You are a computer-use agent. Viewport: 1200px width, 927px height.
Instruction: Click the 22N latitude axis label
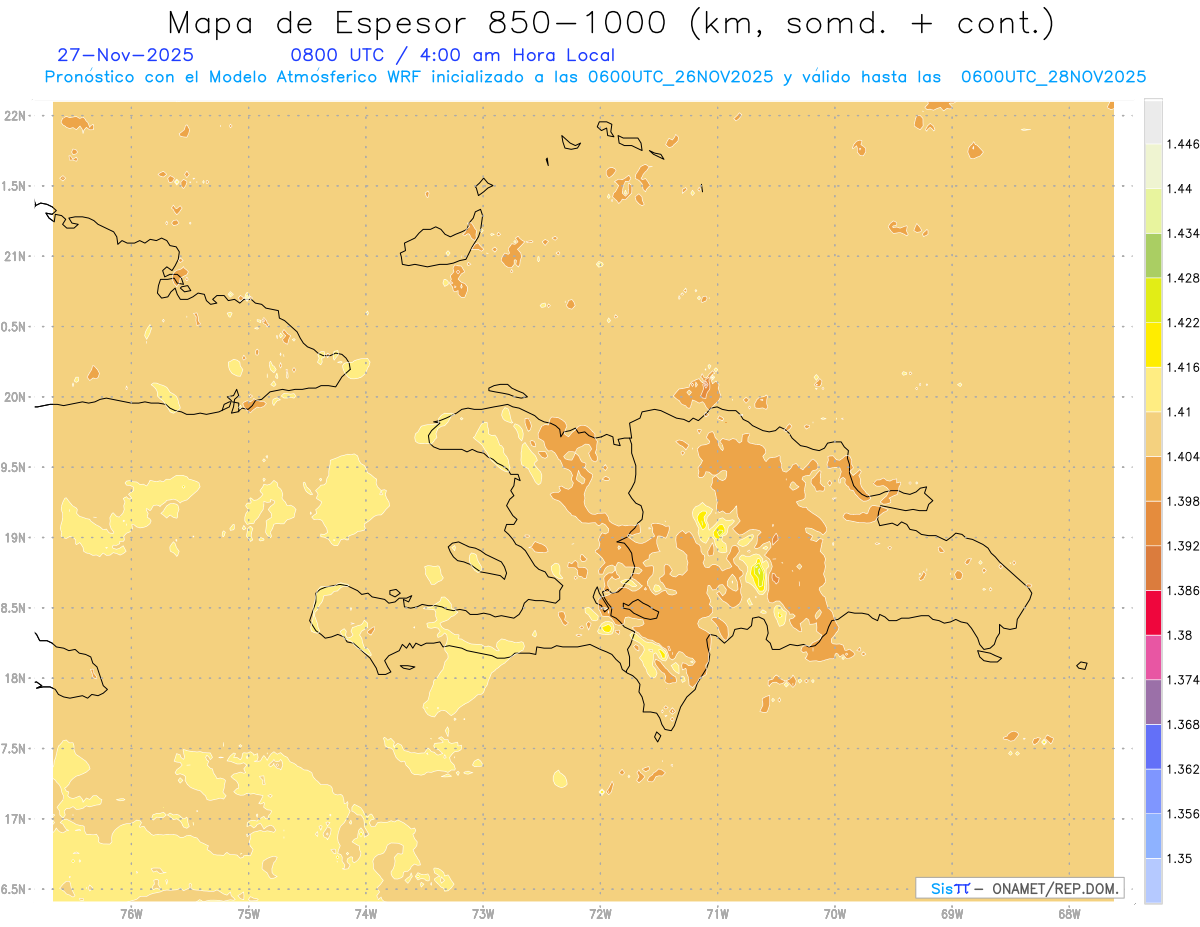[x=15, y=116]
